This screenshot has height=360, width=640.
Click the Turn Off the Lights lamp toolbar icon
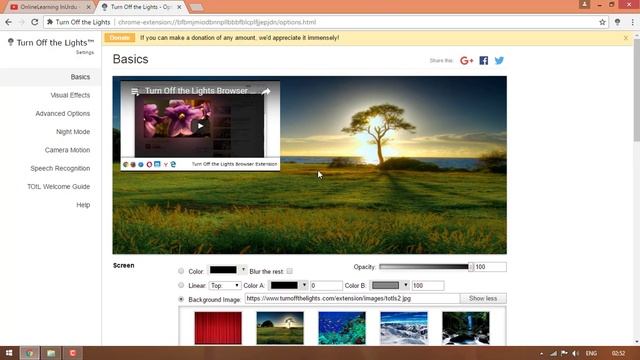pos(617,22)
